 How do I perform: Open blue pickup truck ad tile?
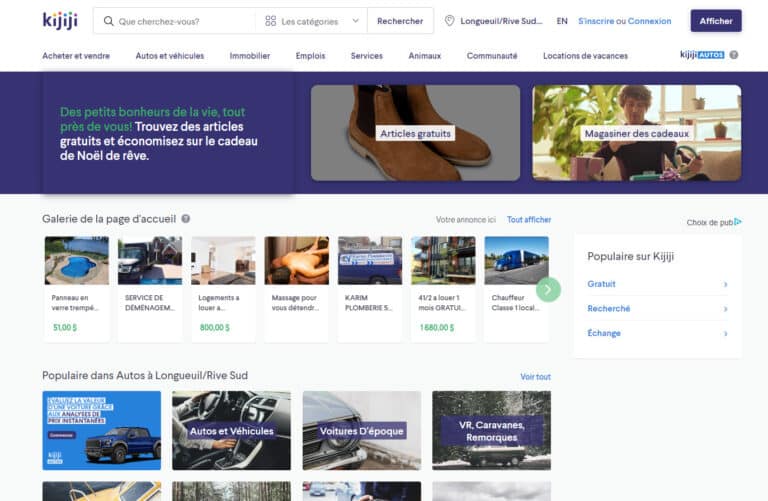point(101,430)
